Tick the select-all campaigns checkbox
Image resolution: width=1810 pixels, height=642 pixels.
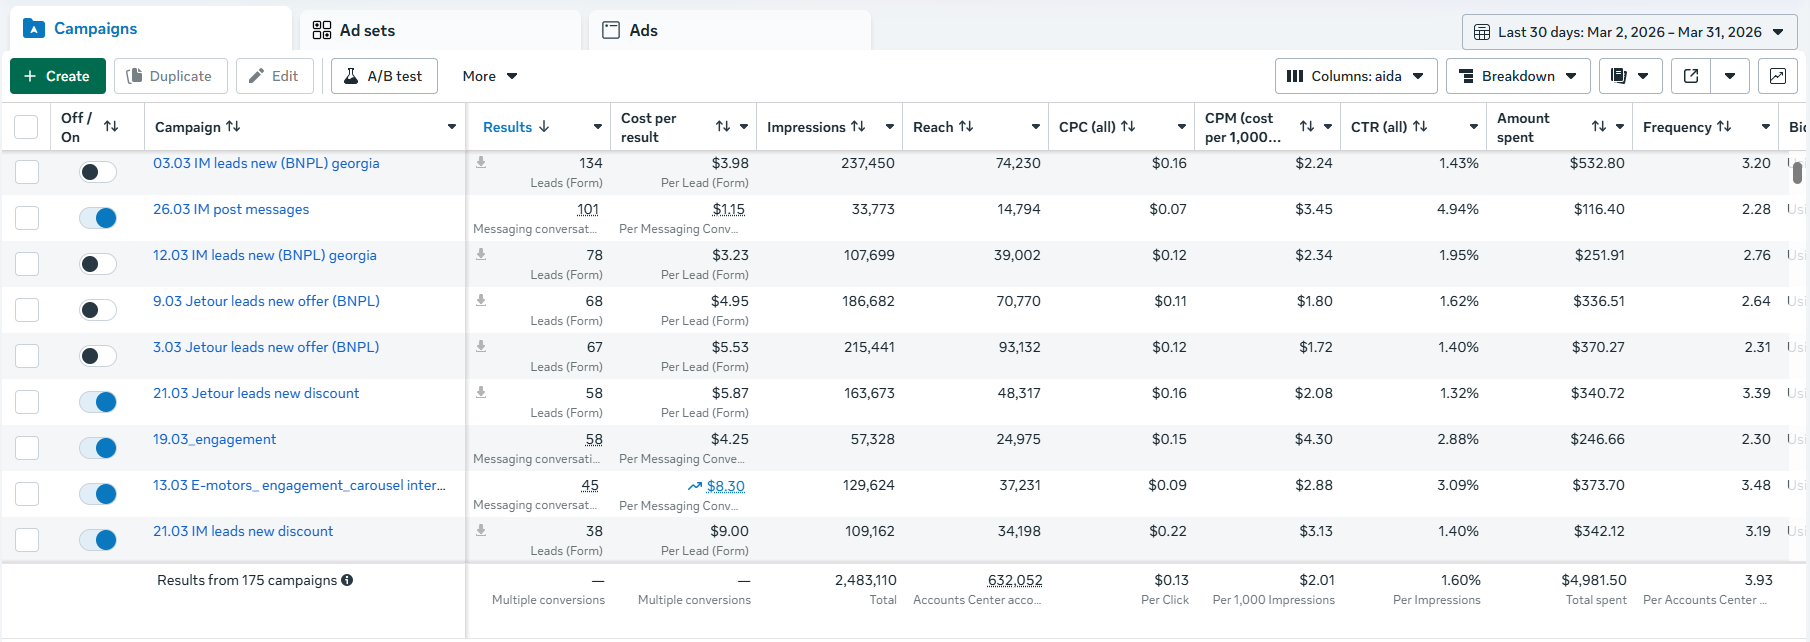[x=26, y=127]
